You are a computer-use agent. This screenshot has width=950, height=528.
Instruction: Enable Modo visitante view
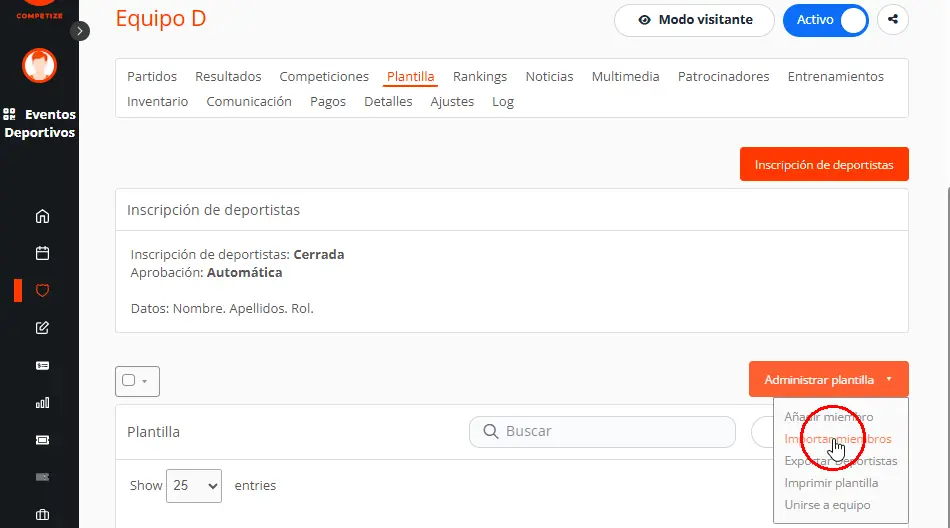pyautogui.click(x=694, y=20)
